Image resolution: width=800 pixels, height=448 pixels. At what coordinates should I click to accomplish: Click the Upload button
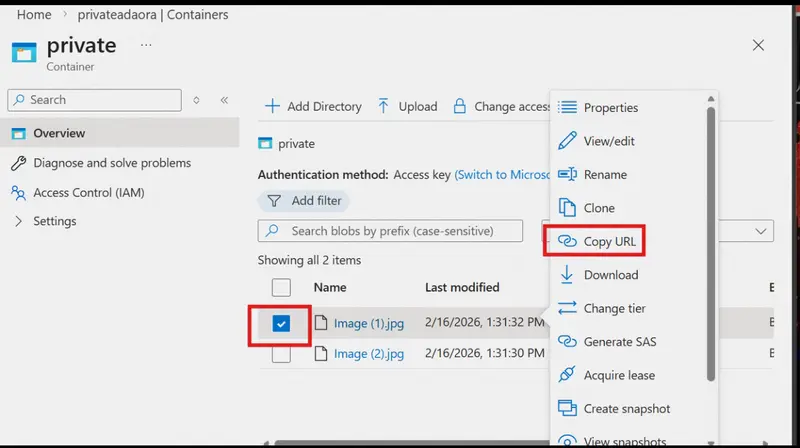(407, 106)
